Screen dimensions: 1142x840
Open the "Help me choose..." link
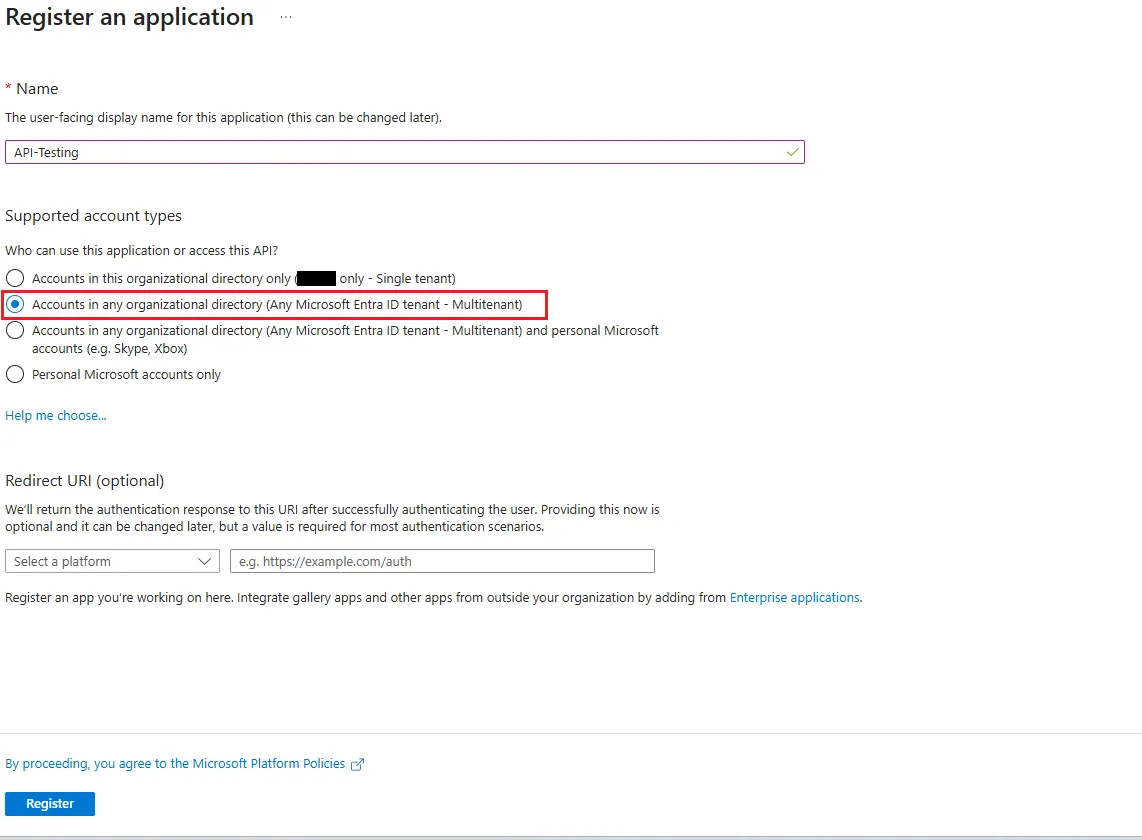(55, 415)
